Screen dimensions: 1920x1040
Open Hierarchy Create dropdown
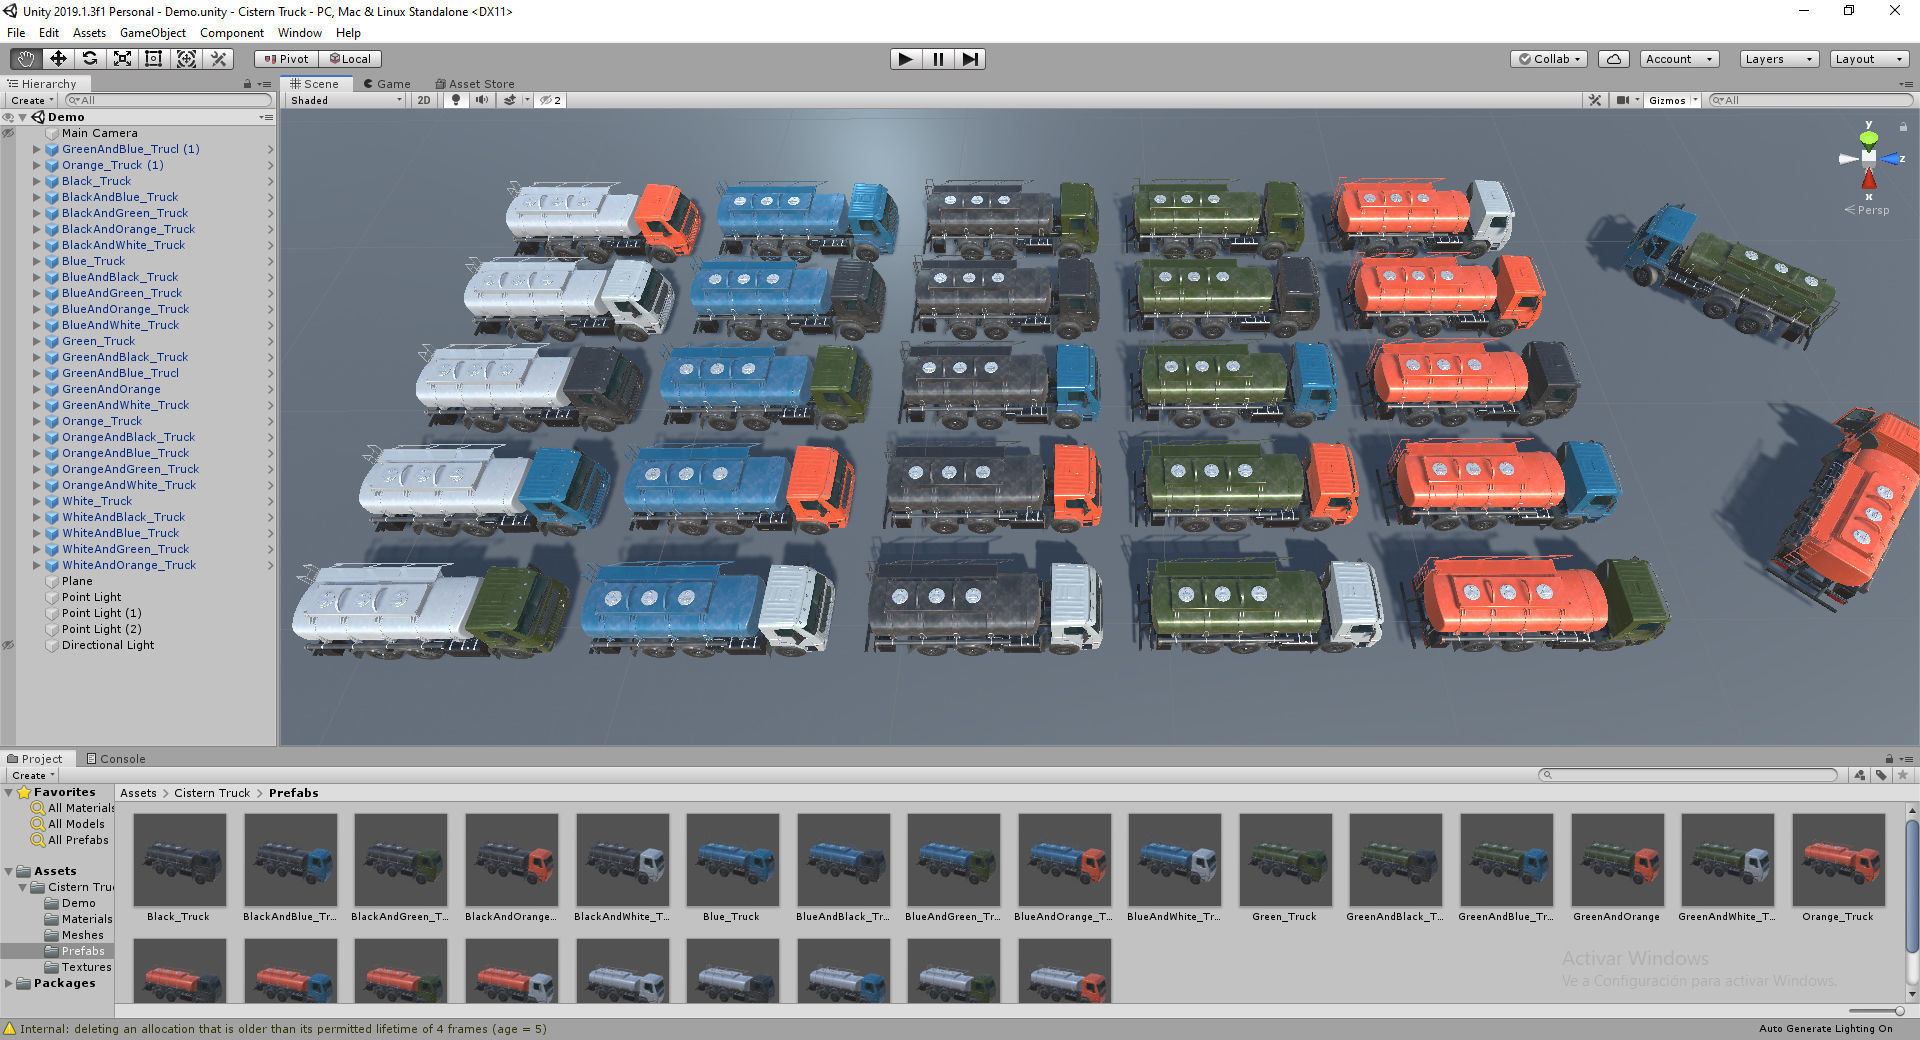(32, 100)
